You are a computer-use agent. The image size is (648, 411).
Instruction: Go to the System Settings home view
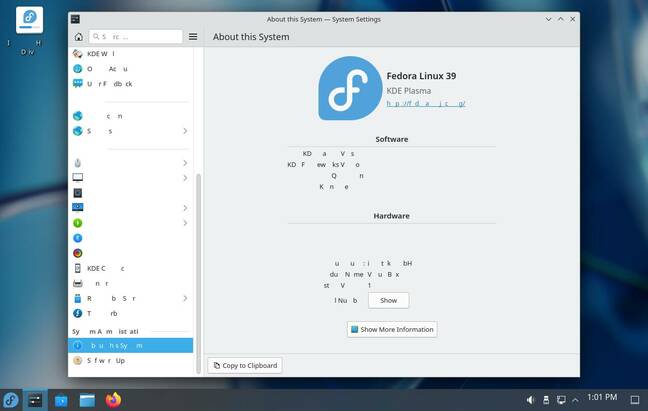(x=79, y=37)
